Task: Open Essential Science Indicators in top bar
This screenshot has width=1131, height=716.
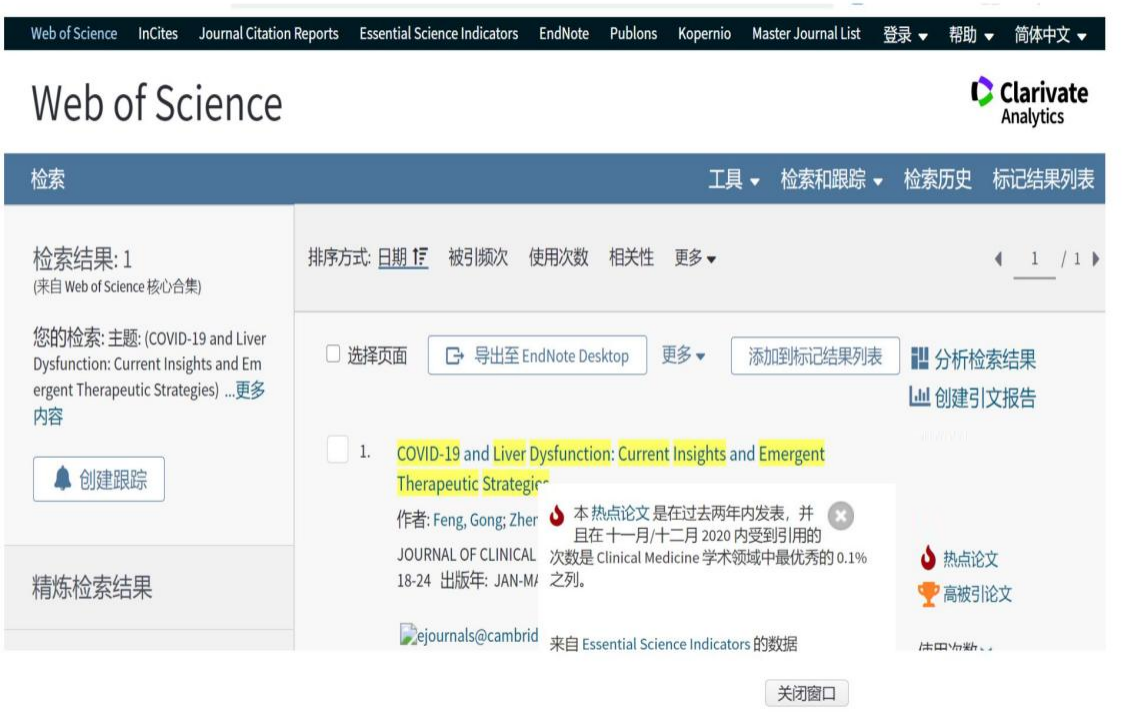Action: (x=439, y=33)
